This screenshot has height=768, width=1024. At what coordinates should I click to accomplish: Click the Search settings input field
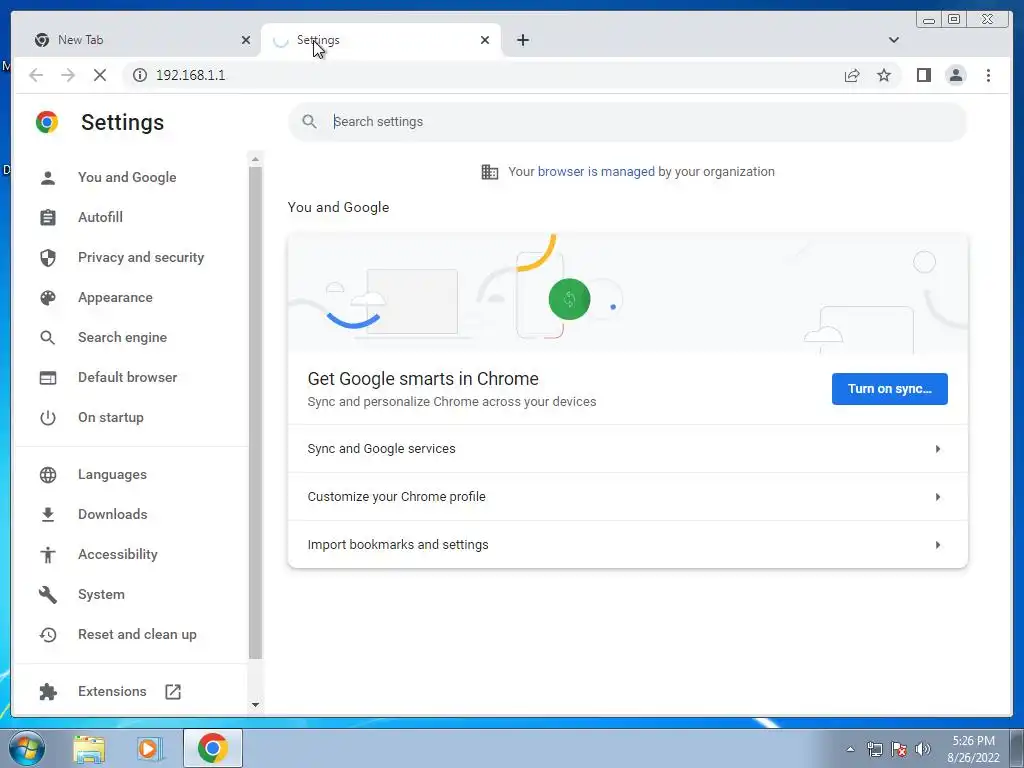click(628, 122)
